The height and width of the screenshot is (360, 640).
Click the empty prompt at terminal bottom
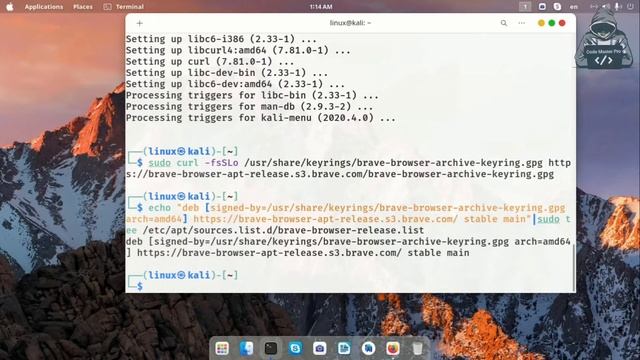pyautogui.click(x=140, y=286)
